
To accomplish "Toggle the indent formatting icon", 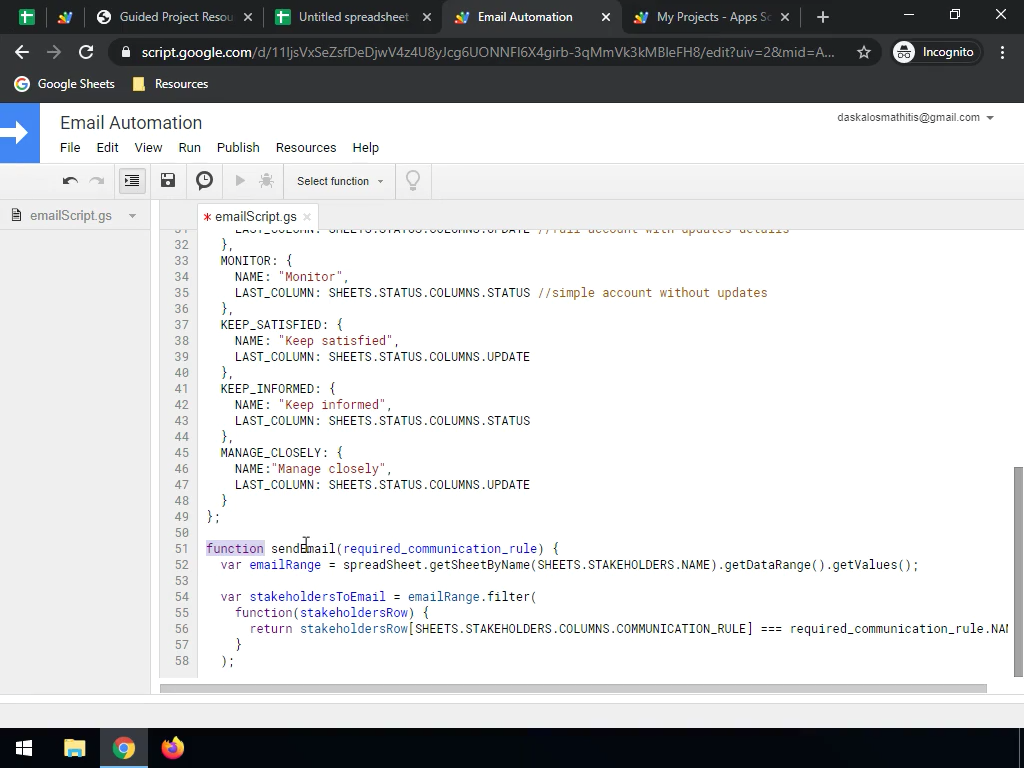I will tap(132, 181).
